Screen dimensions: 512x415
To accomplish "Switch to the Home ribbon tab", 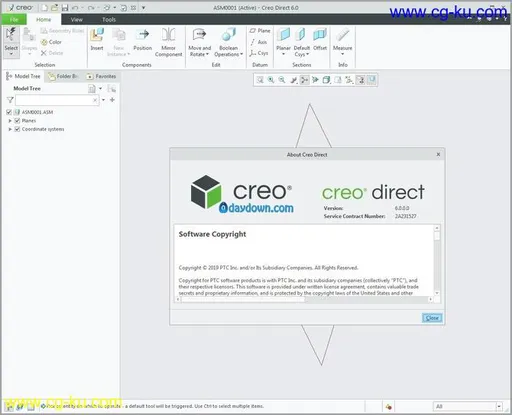I will 44,20.
